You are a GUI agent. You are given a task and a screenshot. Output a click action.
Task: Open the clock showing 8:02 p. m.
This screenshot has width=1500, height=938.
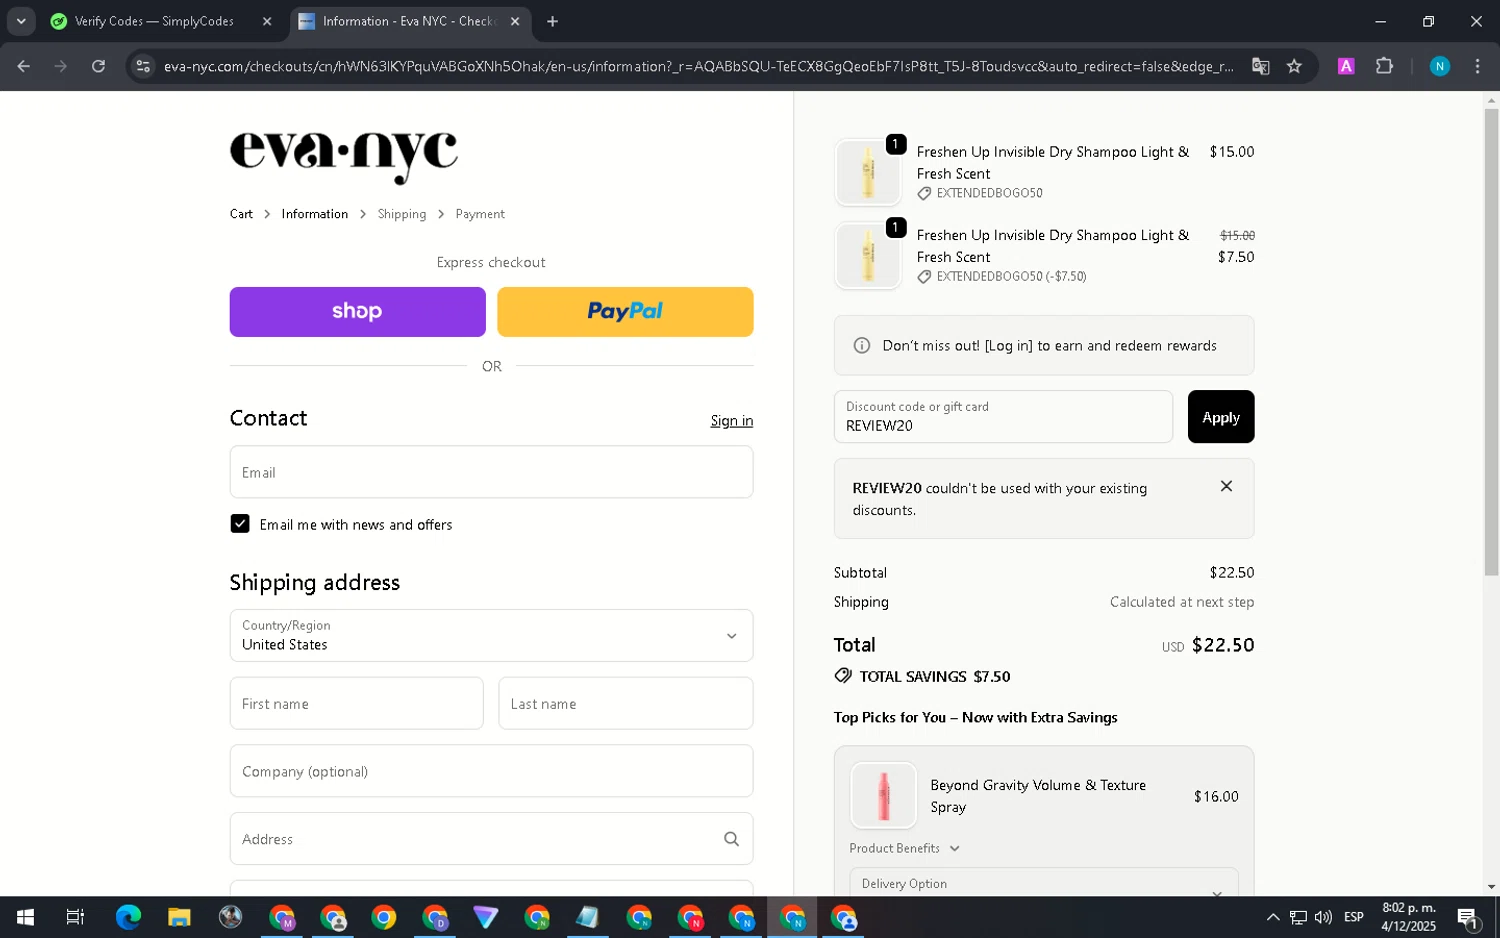point(1408,917)
